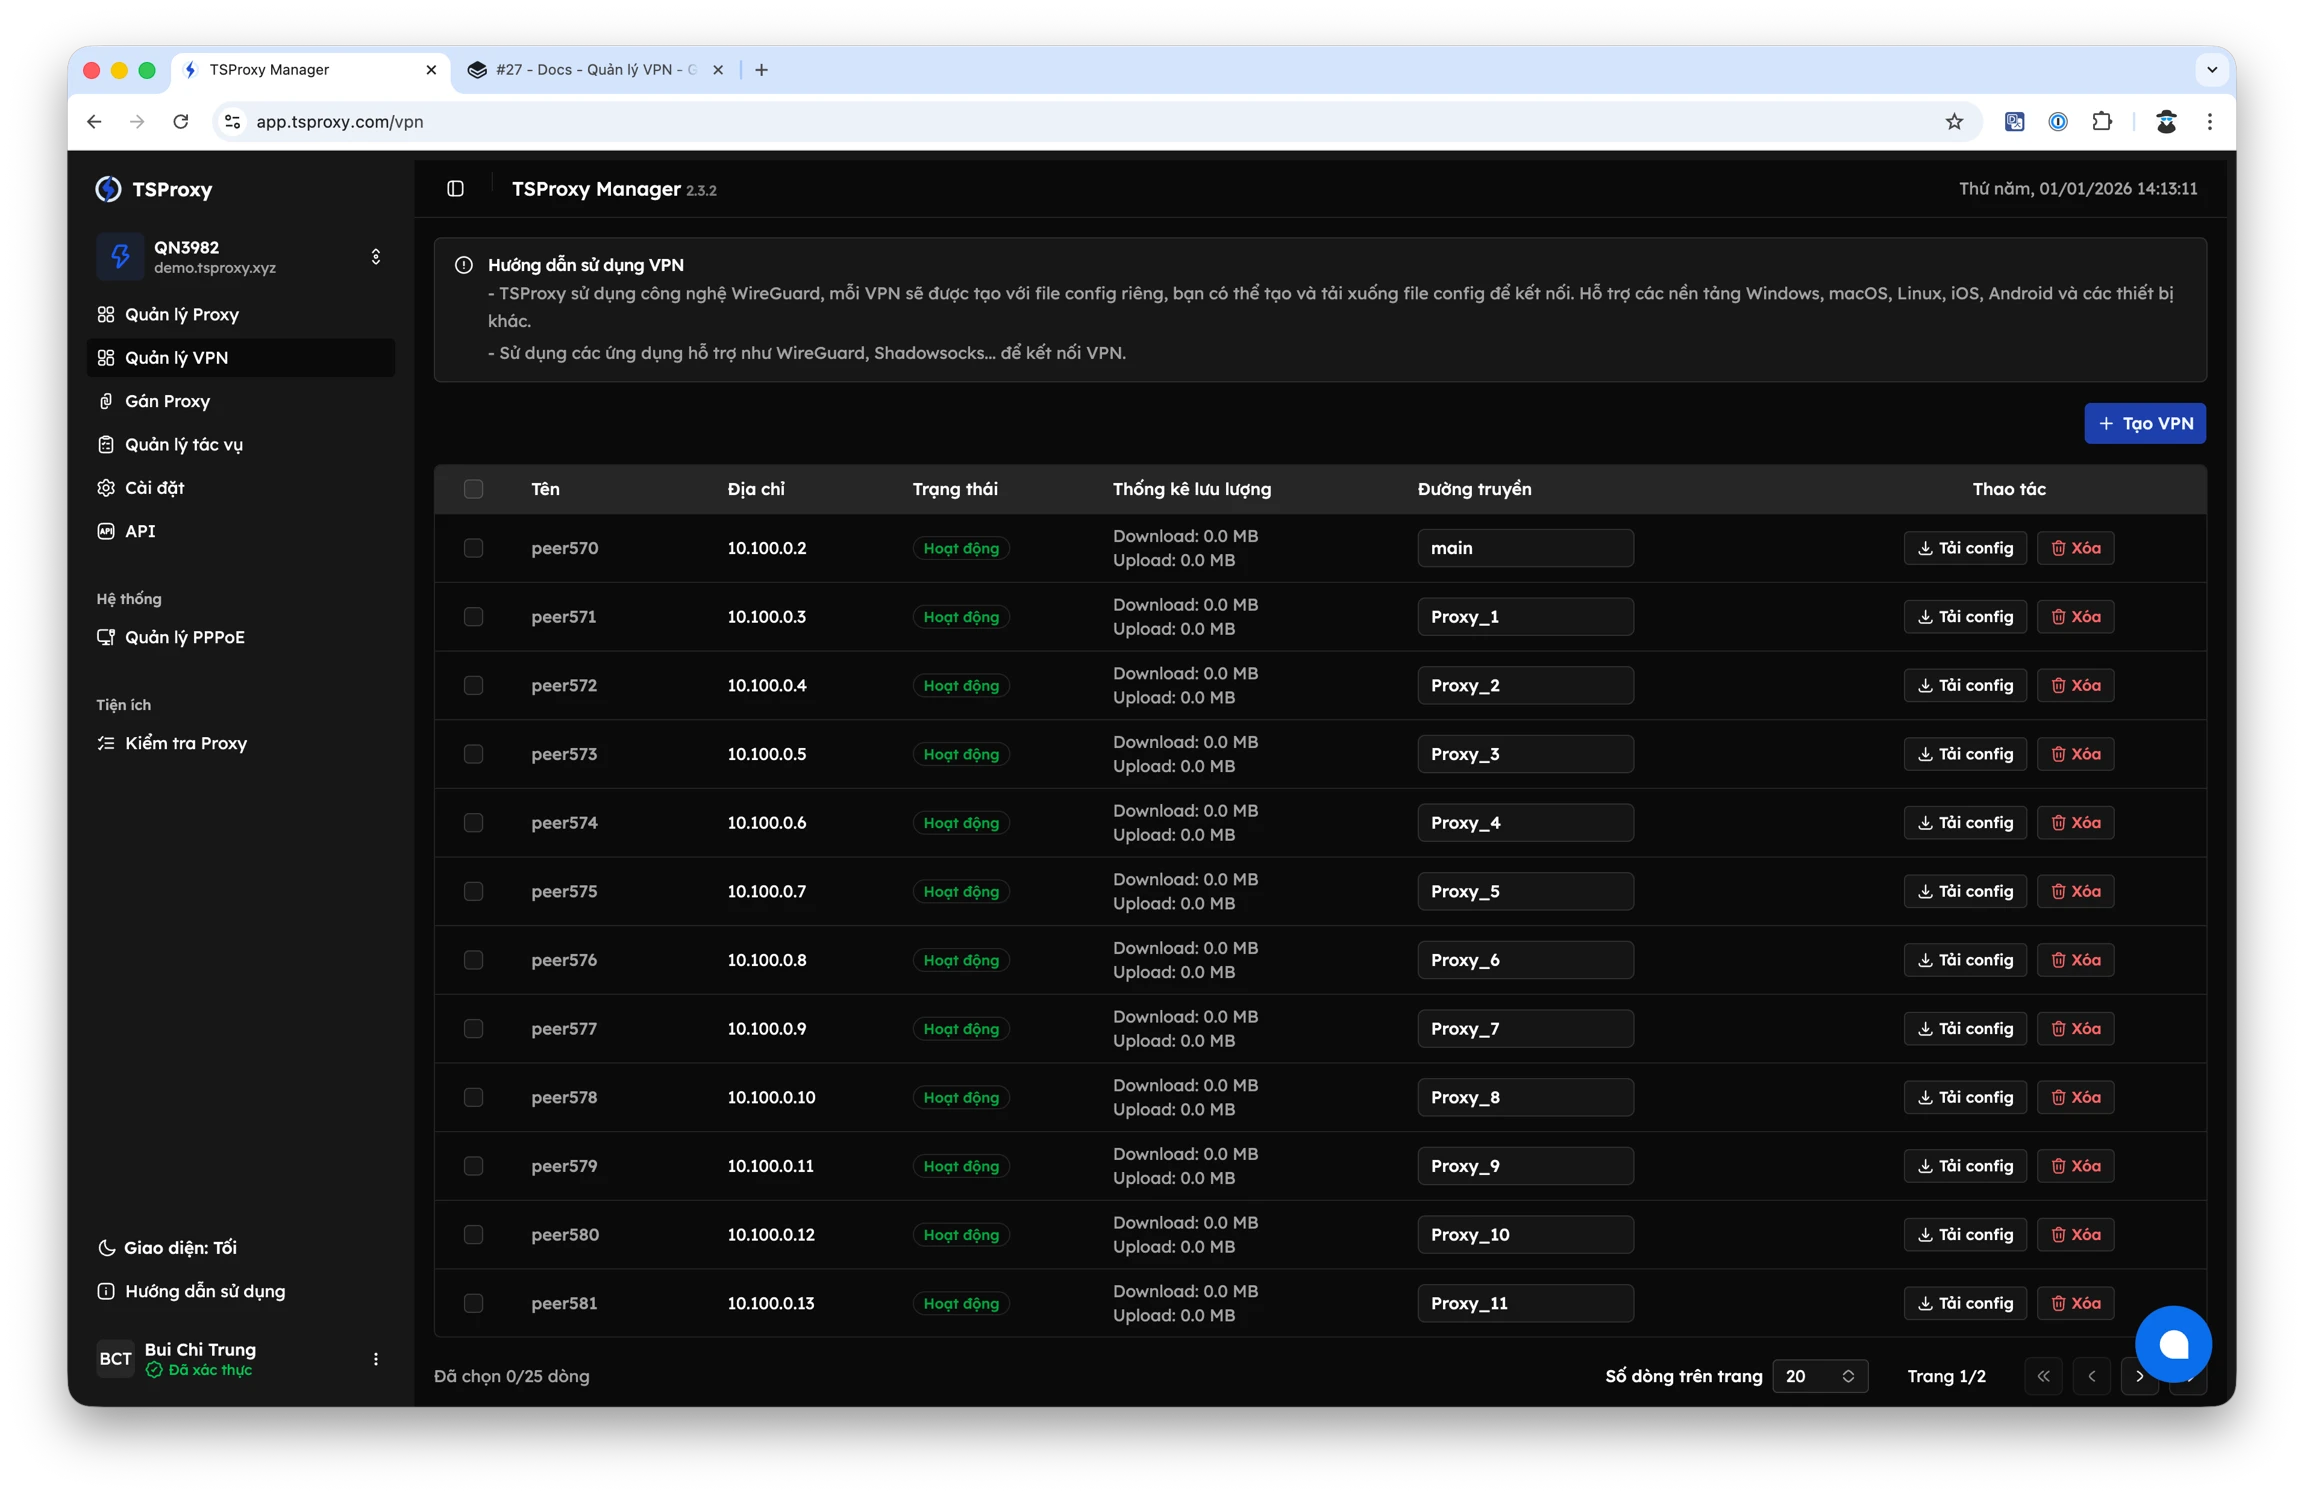Bookmark this page with star icon
2304x1496 pixels.
pos(1954,121)
